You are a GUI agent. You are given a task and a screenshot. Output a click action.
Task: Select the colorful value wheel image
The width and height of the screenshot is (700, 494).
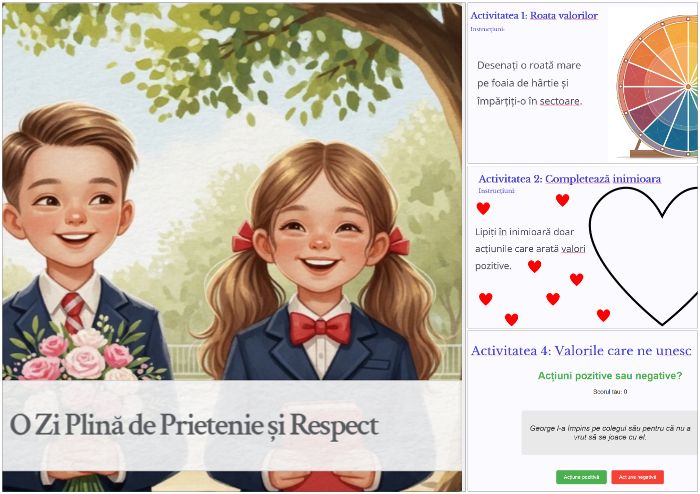(x=657, y=86)
